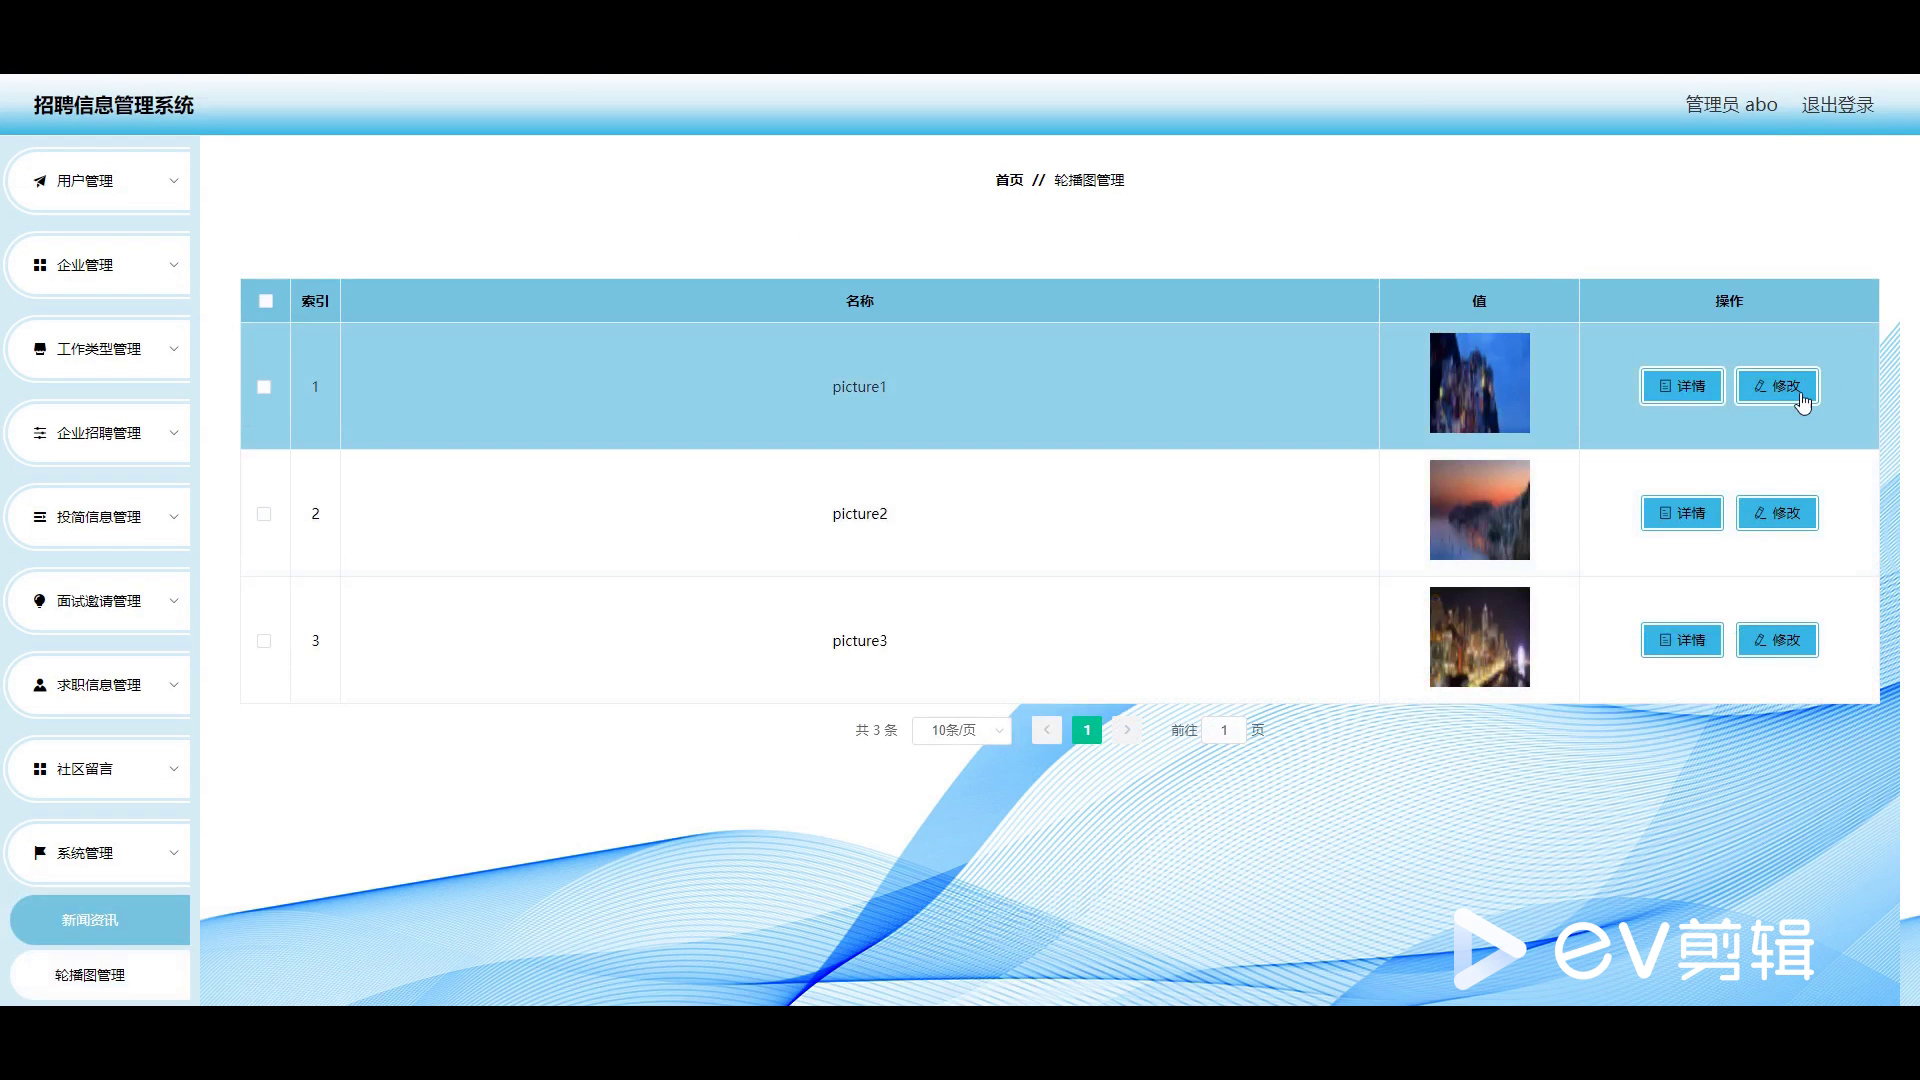Select the 系统管理 menu label
This screenshot has height=1080, width=1920.
tap(85, 853)
